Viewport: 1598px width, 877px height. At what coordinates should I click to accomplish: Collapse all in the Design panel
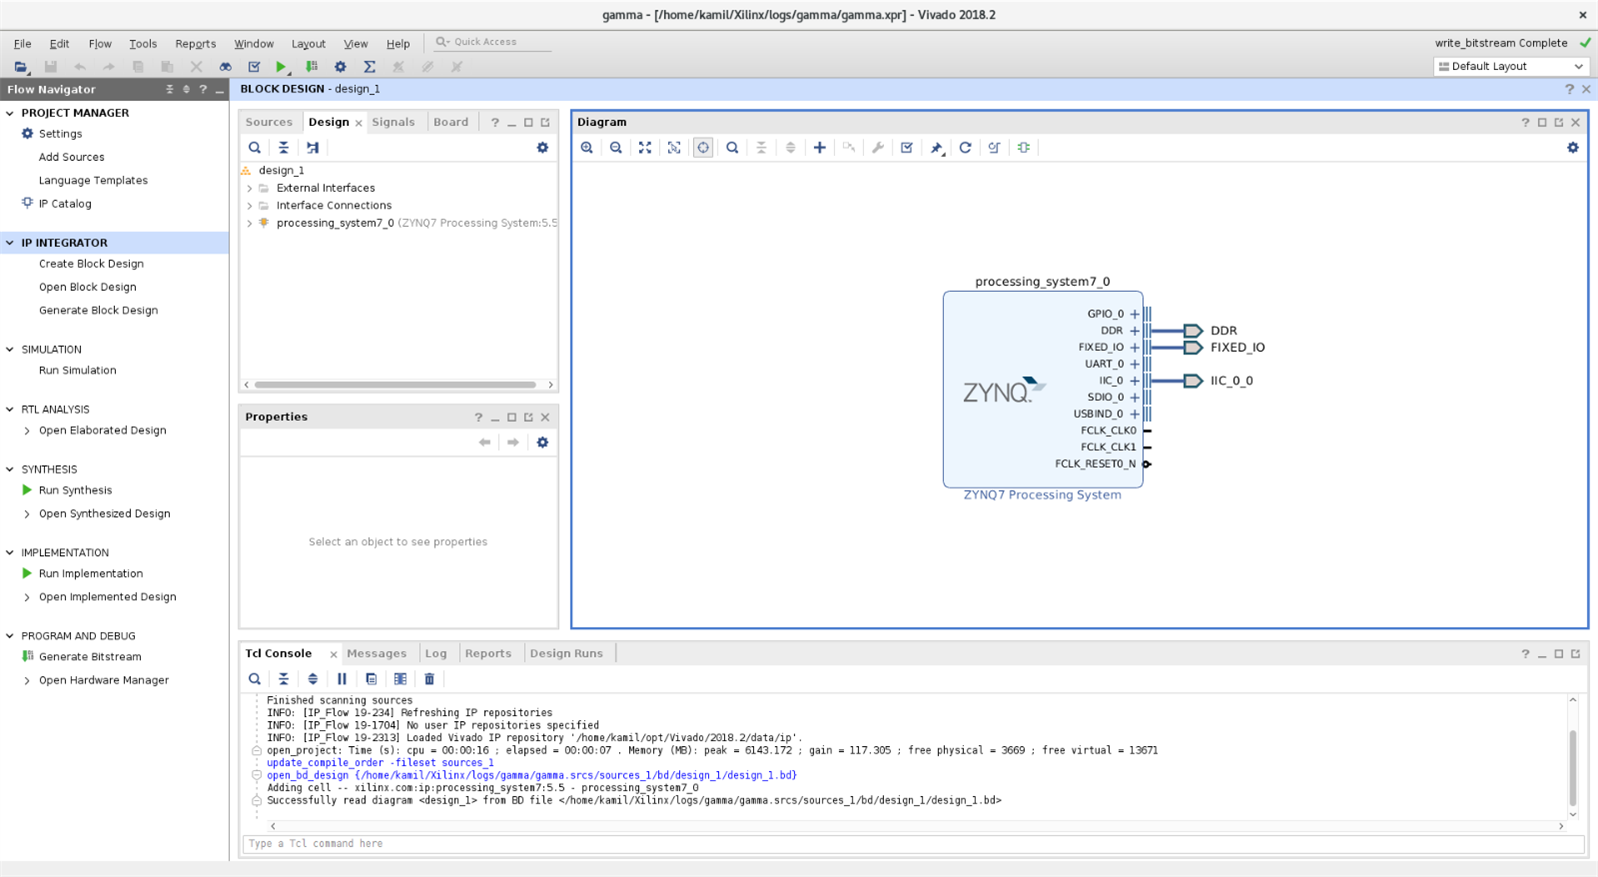pyautogui.click(x=284, y=148)
